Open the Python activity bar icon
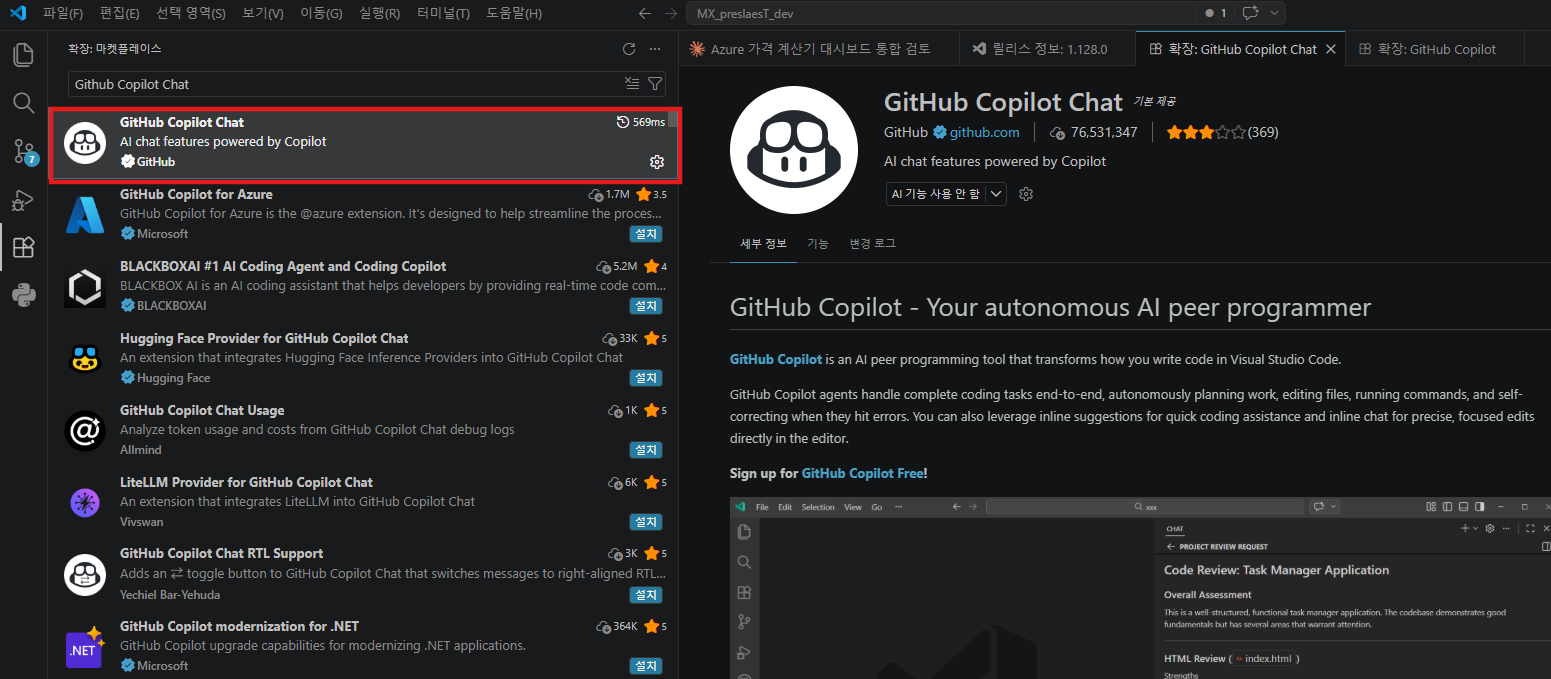The height and width of the screenshot is (679, 1551). pos(23,295)
